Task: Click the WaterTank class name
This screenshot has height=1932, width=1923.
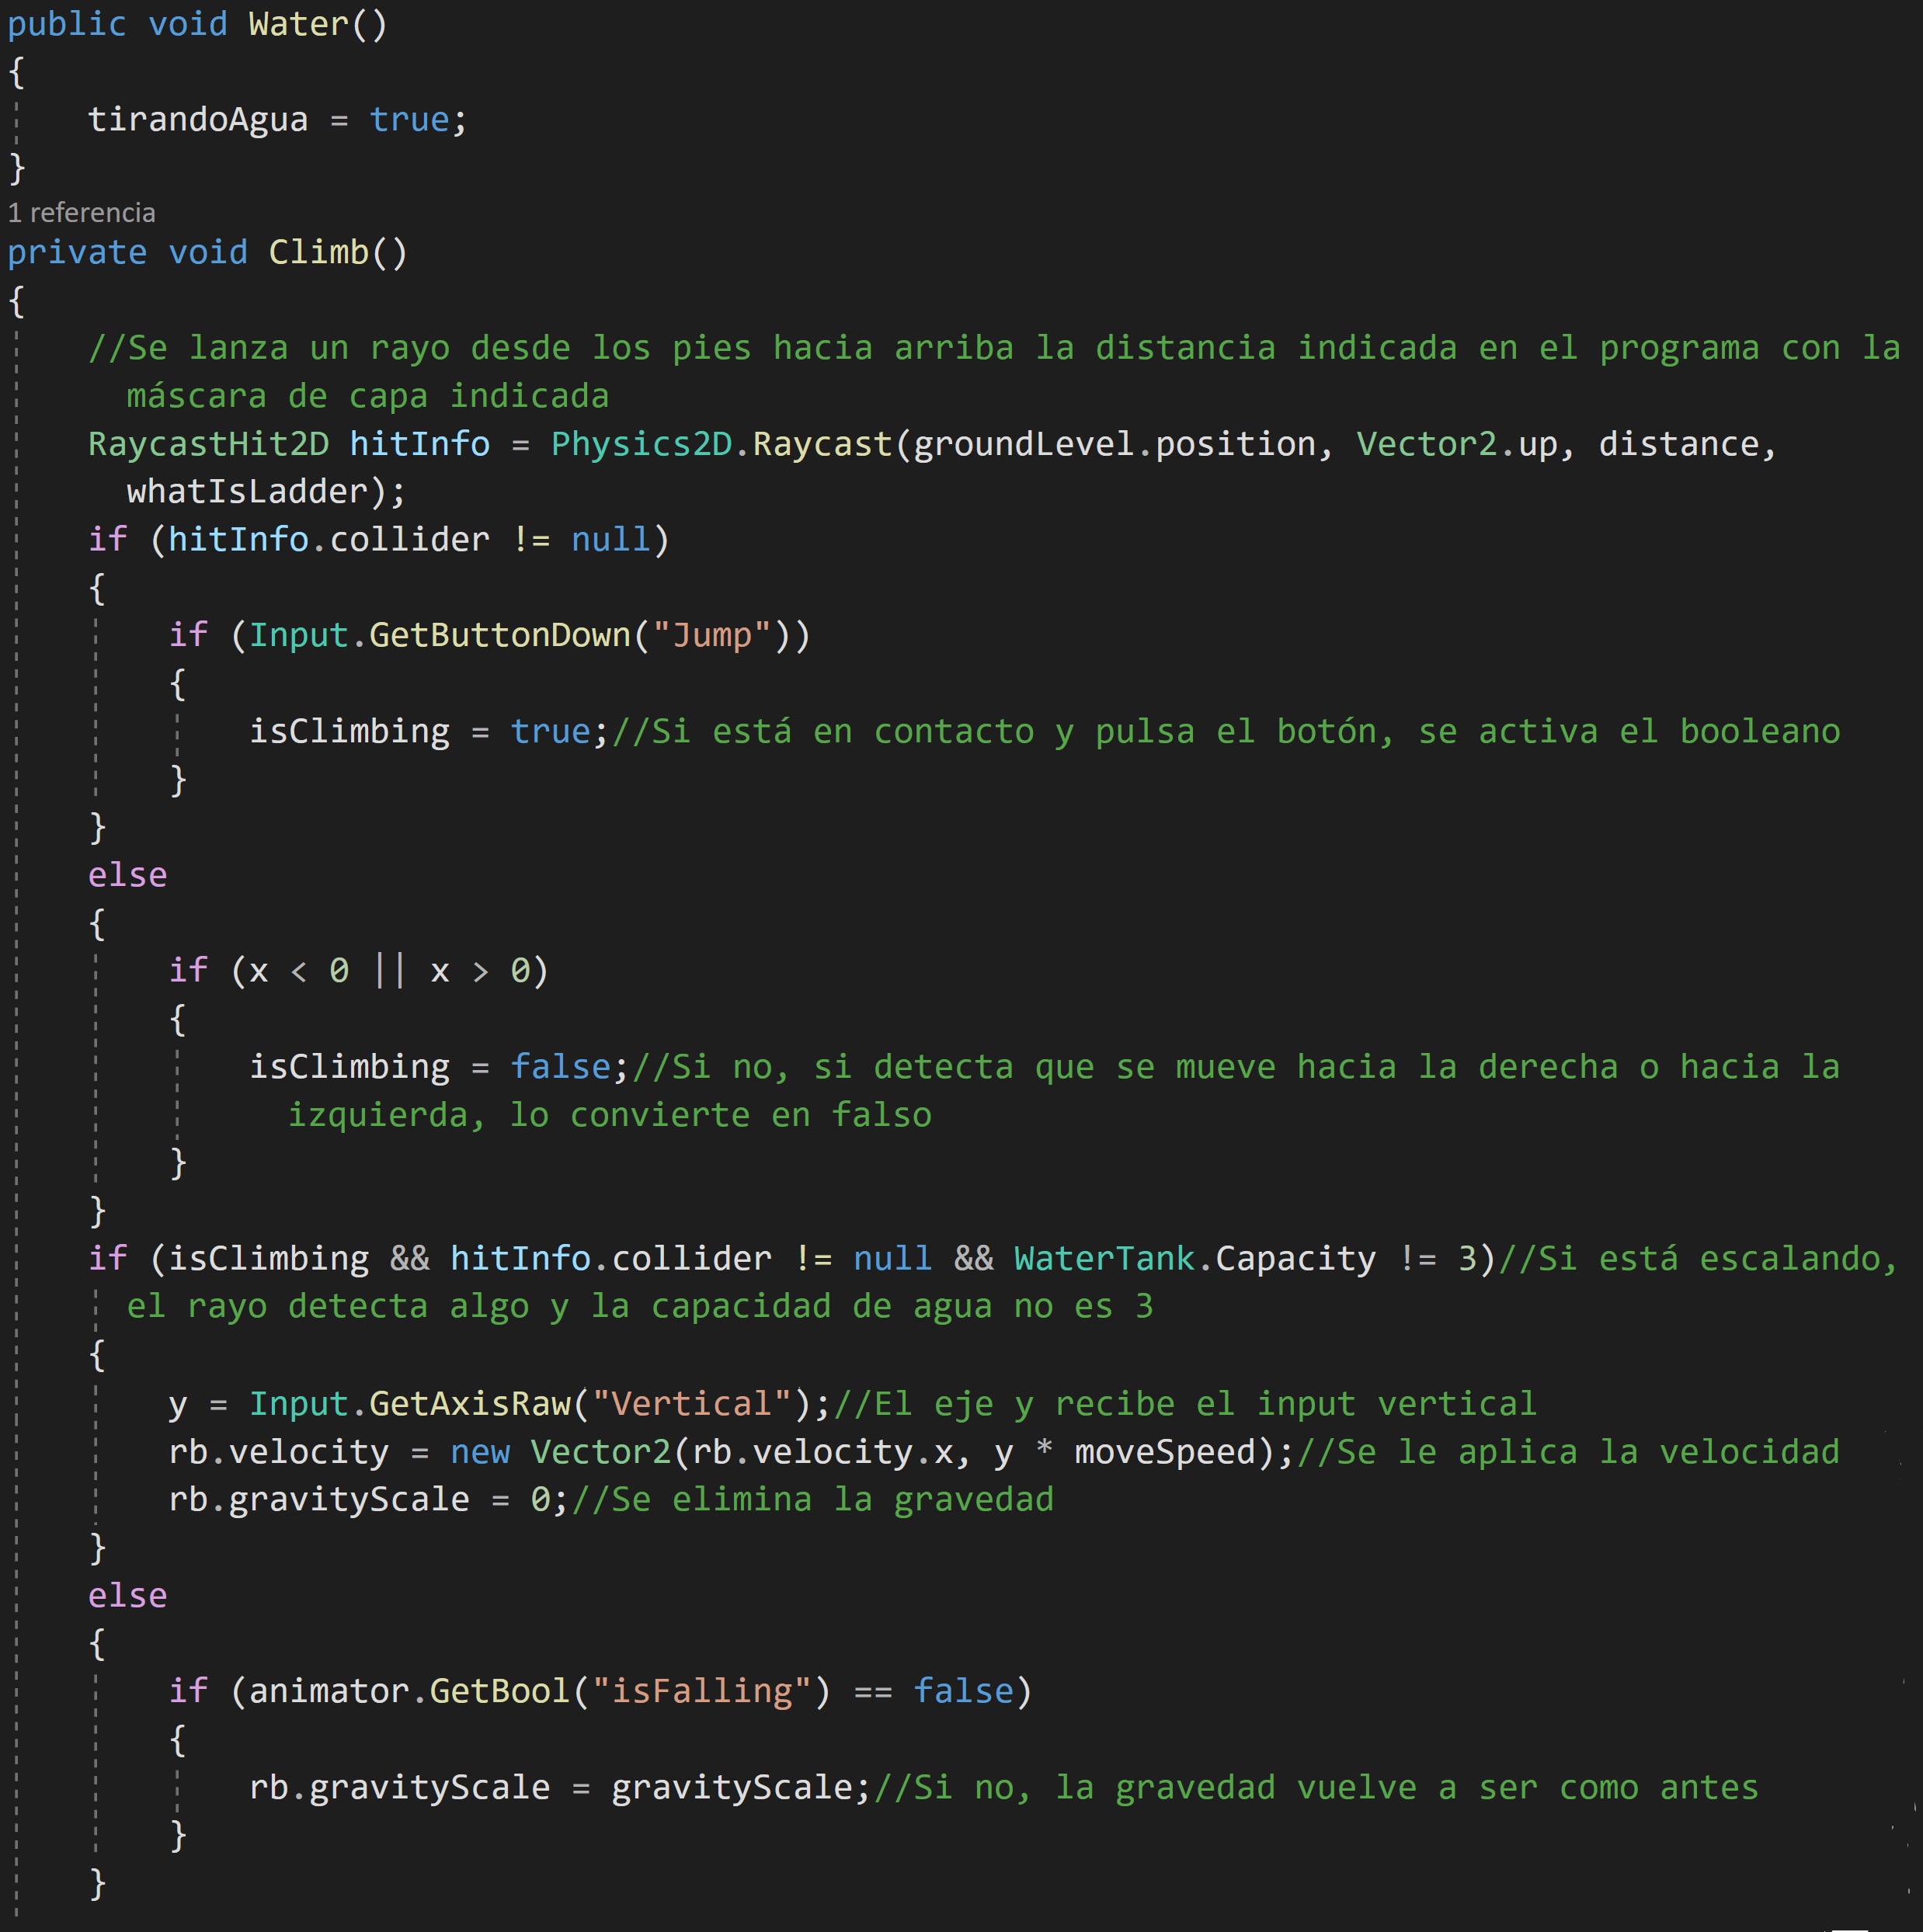Action: tap(1104, 1259)
